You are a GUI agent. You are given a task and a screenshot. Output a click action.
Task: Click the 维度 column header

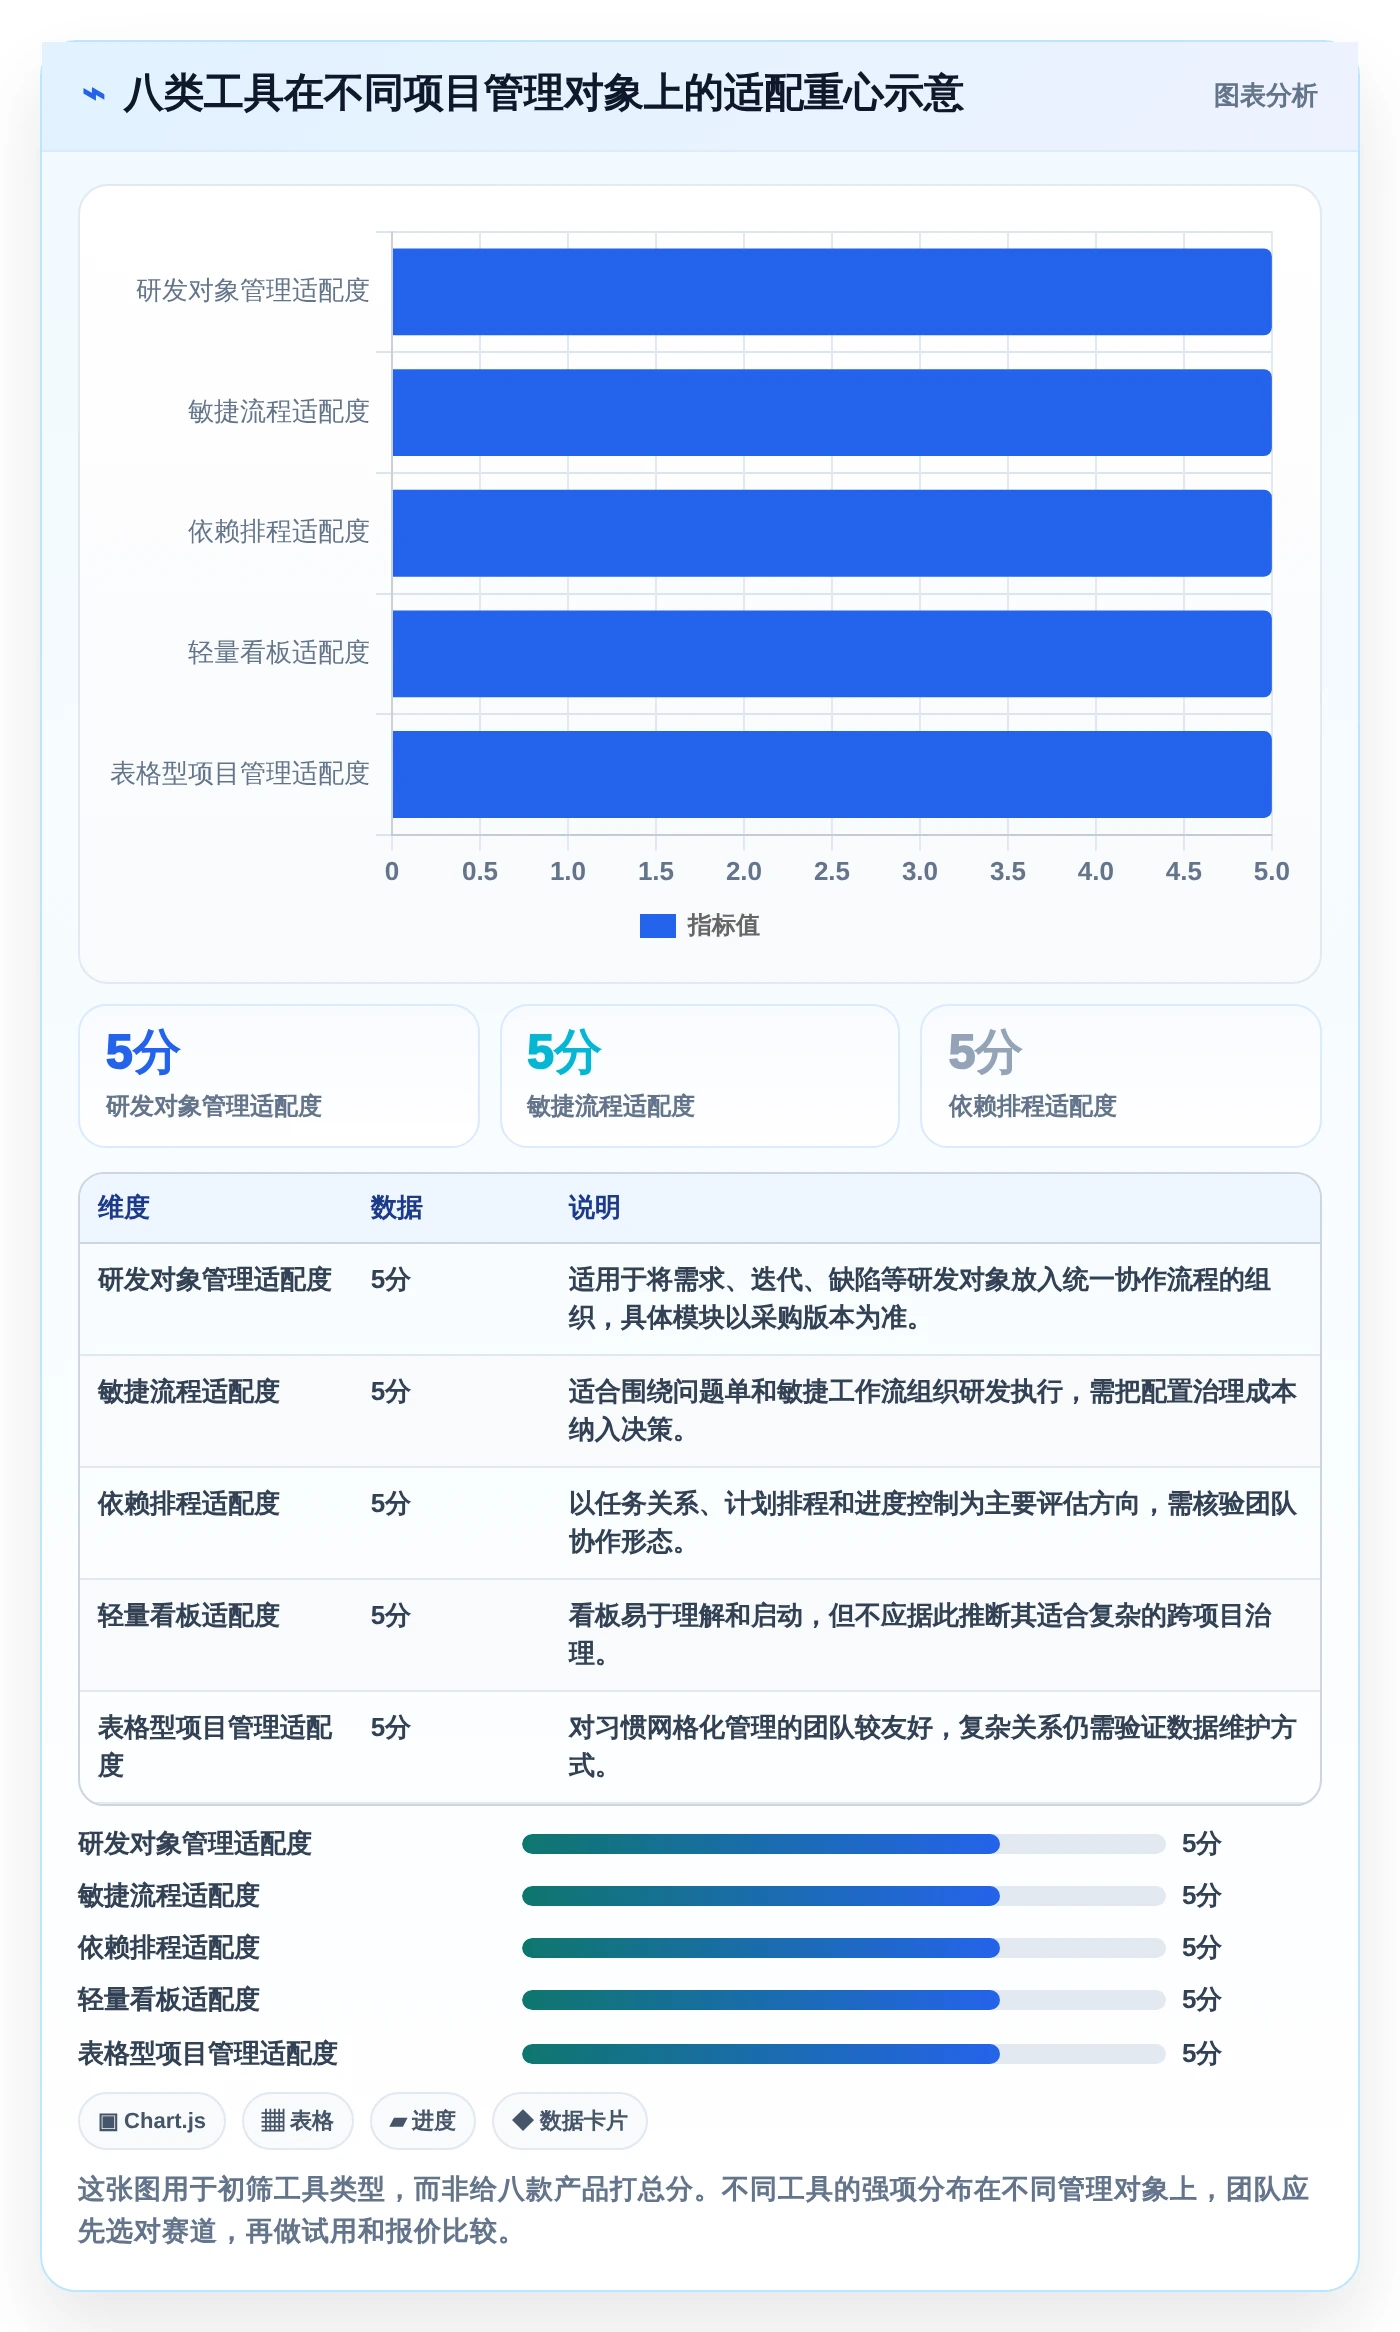124,1208
